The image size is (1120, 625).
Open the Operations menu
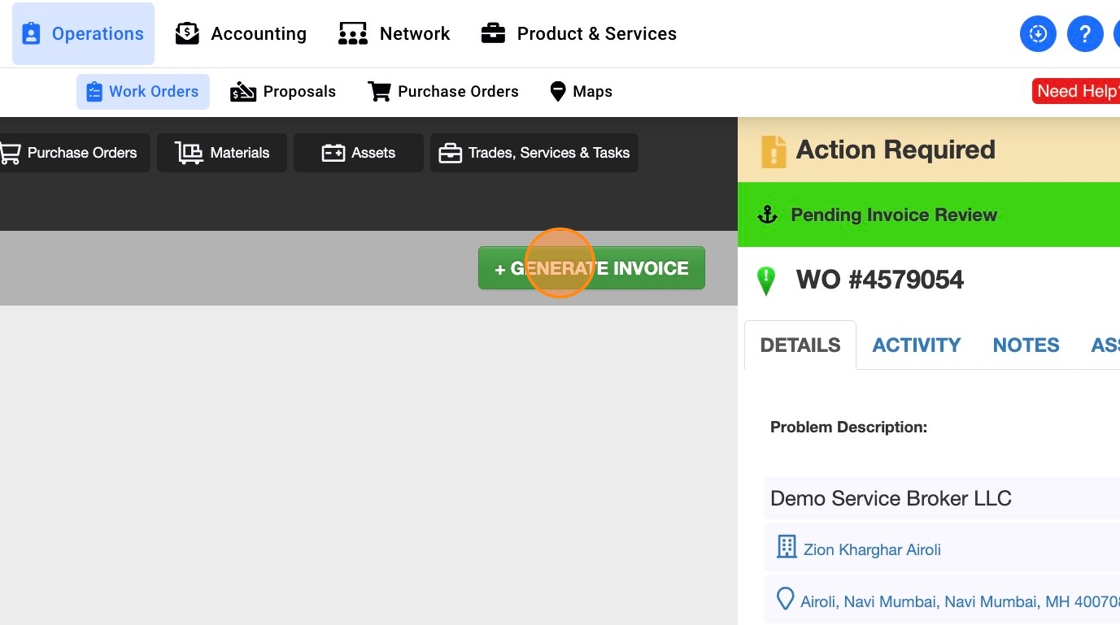[x=83, y=34]
